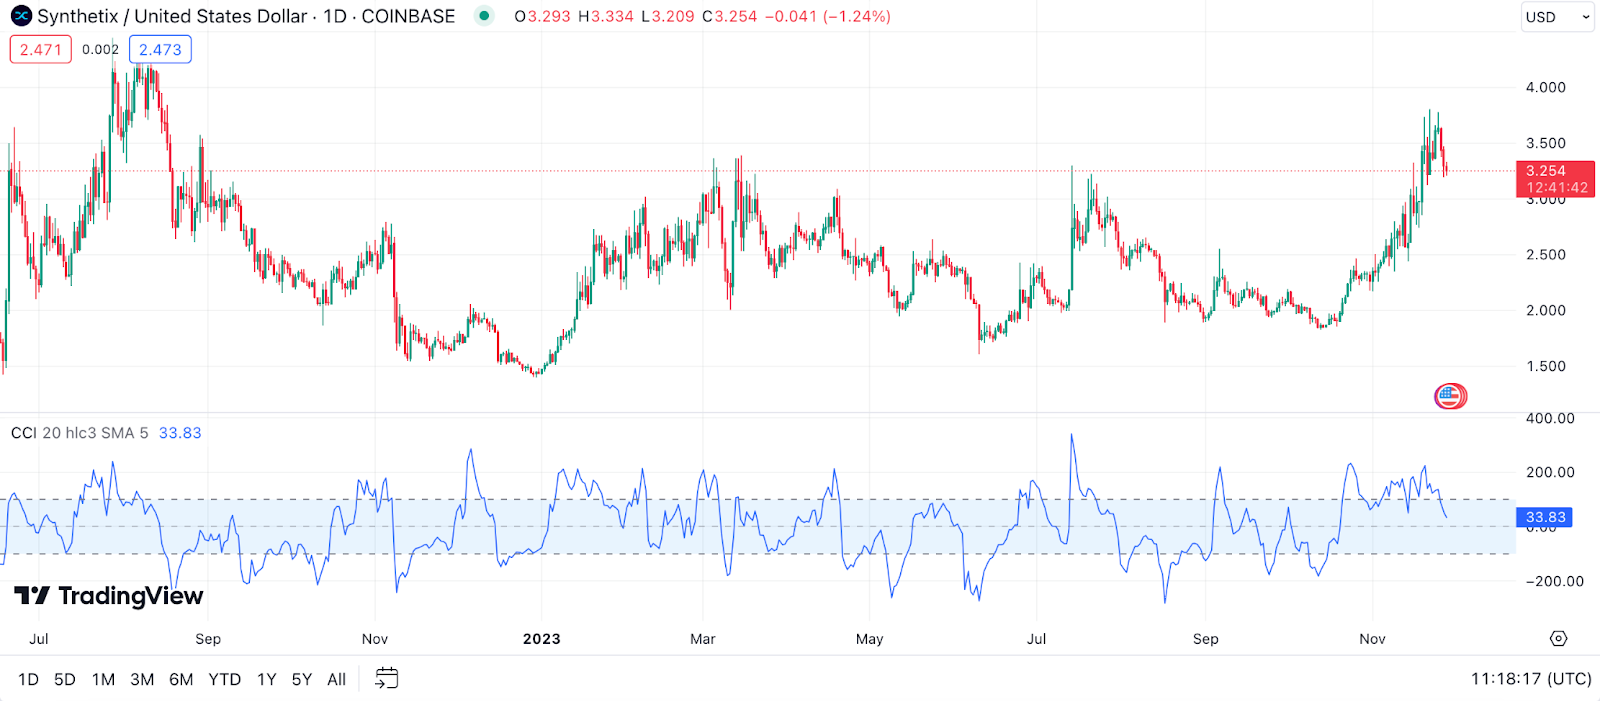The width and height of the screenshot is (1600, 701).
Task: Select the 5D time range
Action: (x=65, y=679)
